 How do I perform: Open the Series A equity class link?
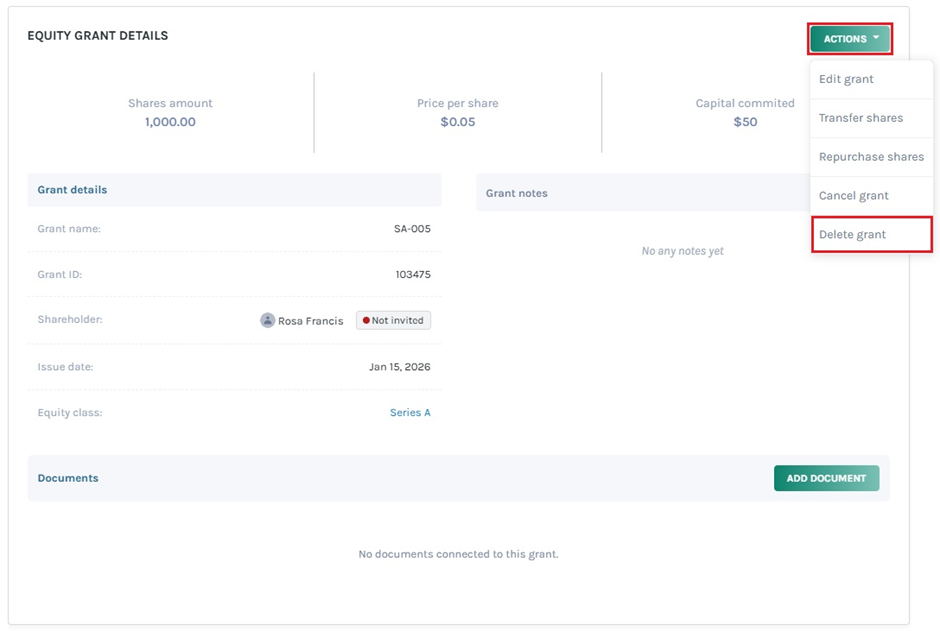click(410, 412)
